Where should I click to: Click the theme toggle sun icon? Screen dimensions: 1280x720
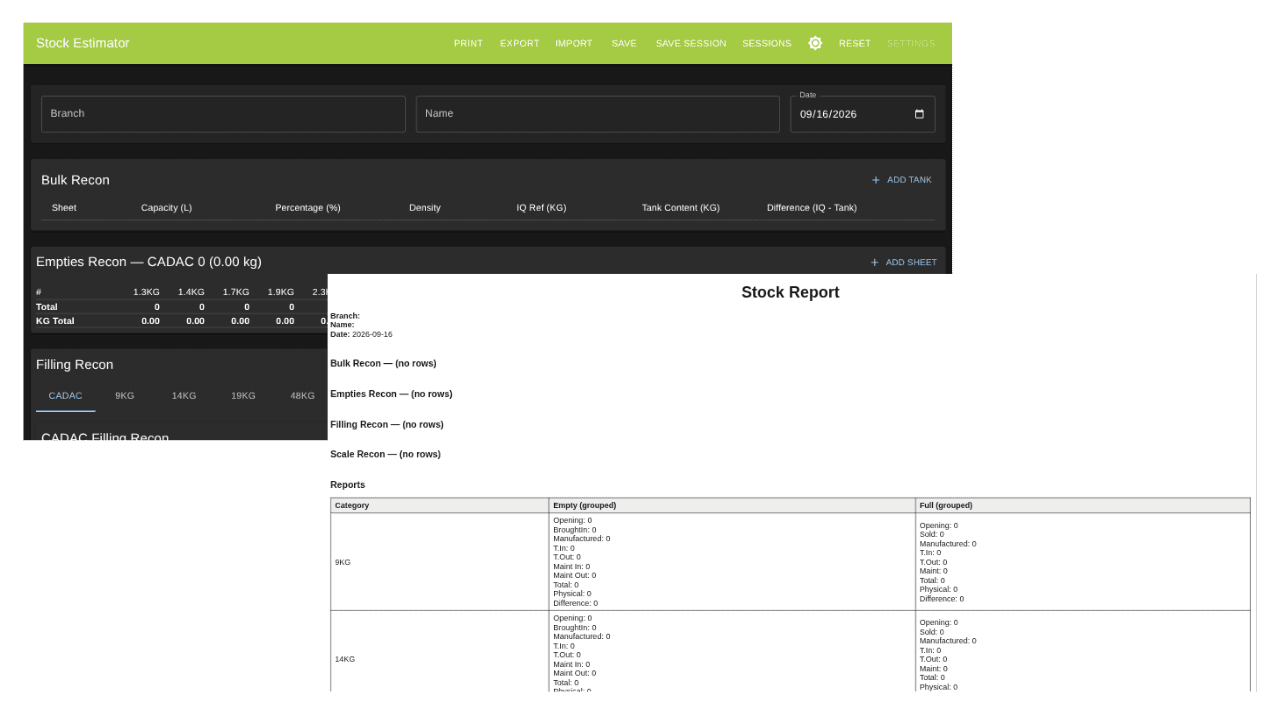(815, 43)
